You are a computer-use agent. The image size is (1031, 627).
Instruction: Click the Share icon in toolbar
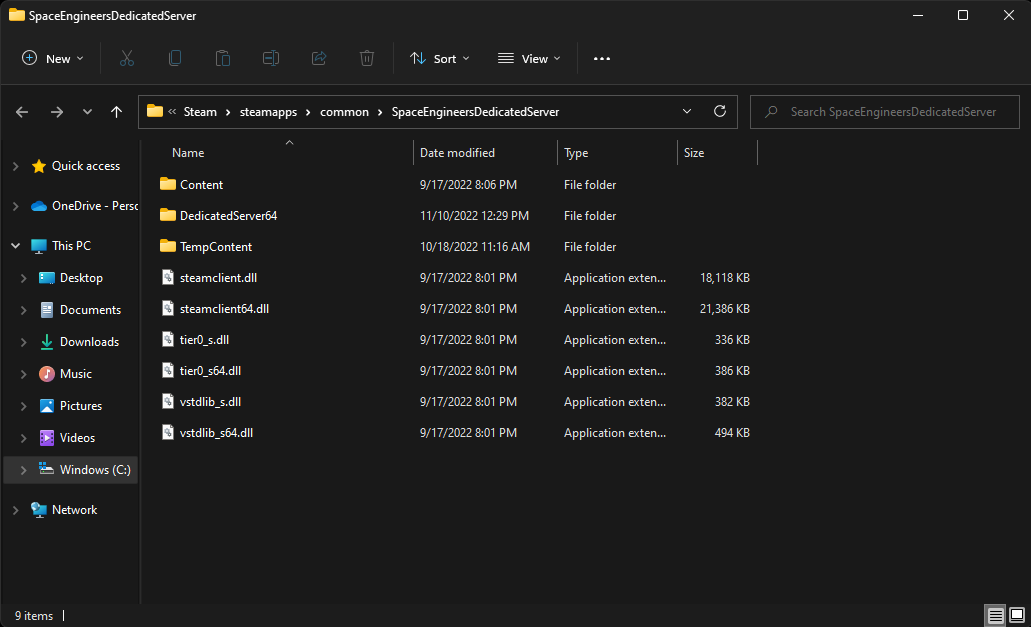pos(319,58)
